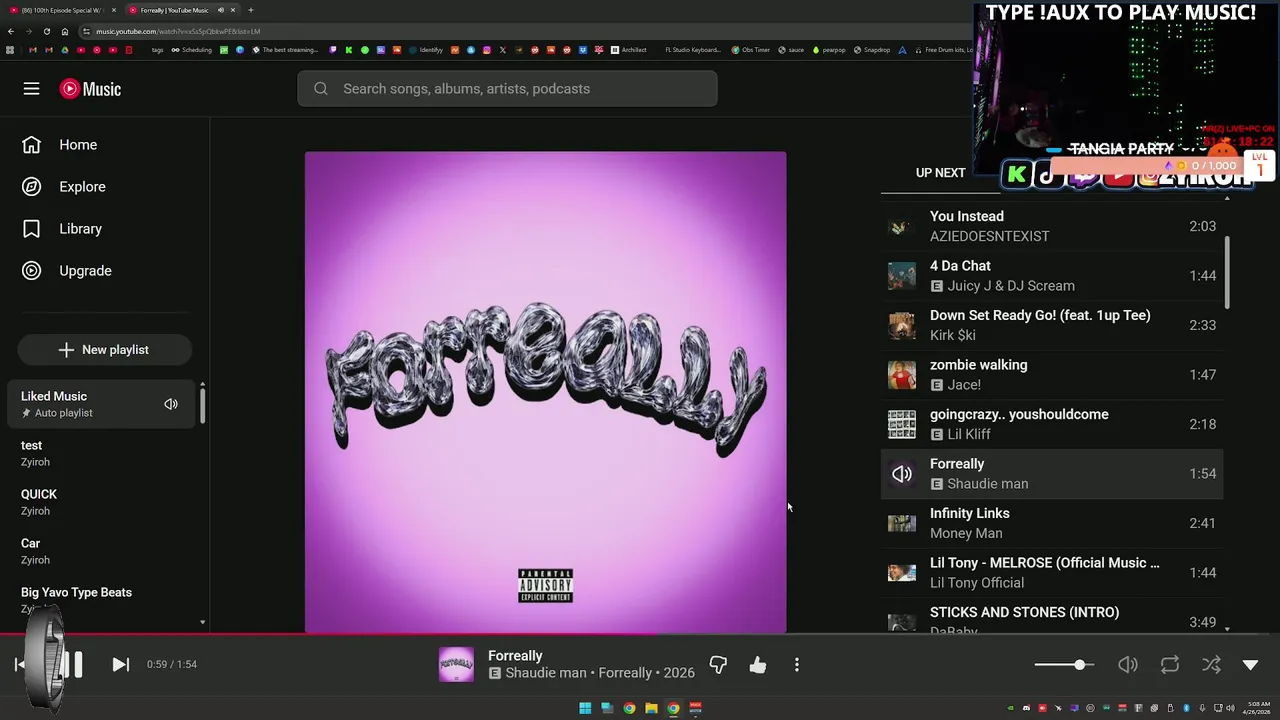Screen dimensions: 1280x720
Task: Play '4 Da Chat' from the queue
Action: (1051, 276)
